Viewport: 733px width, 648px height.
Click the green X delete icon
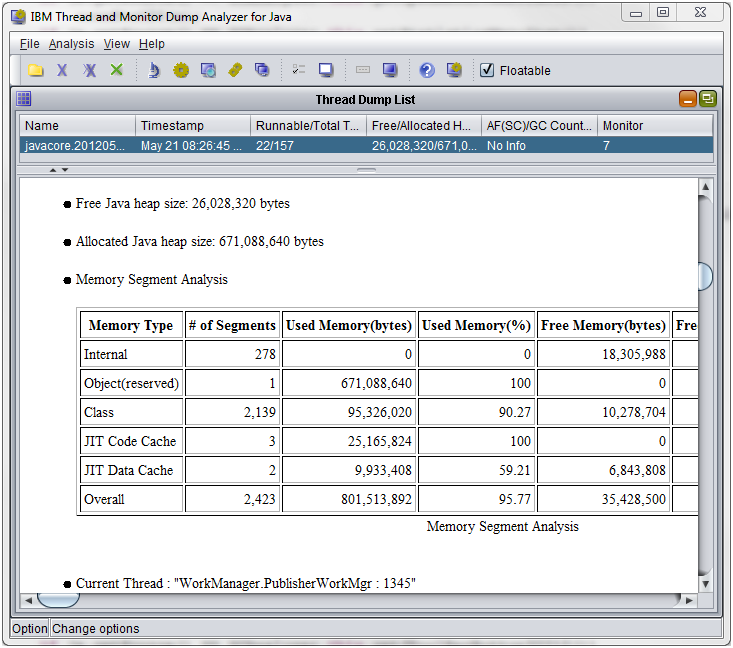(117, 70)
